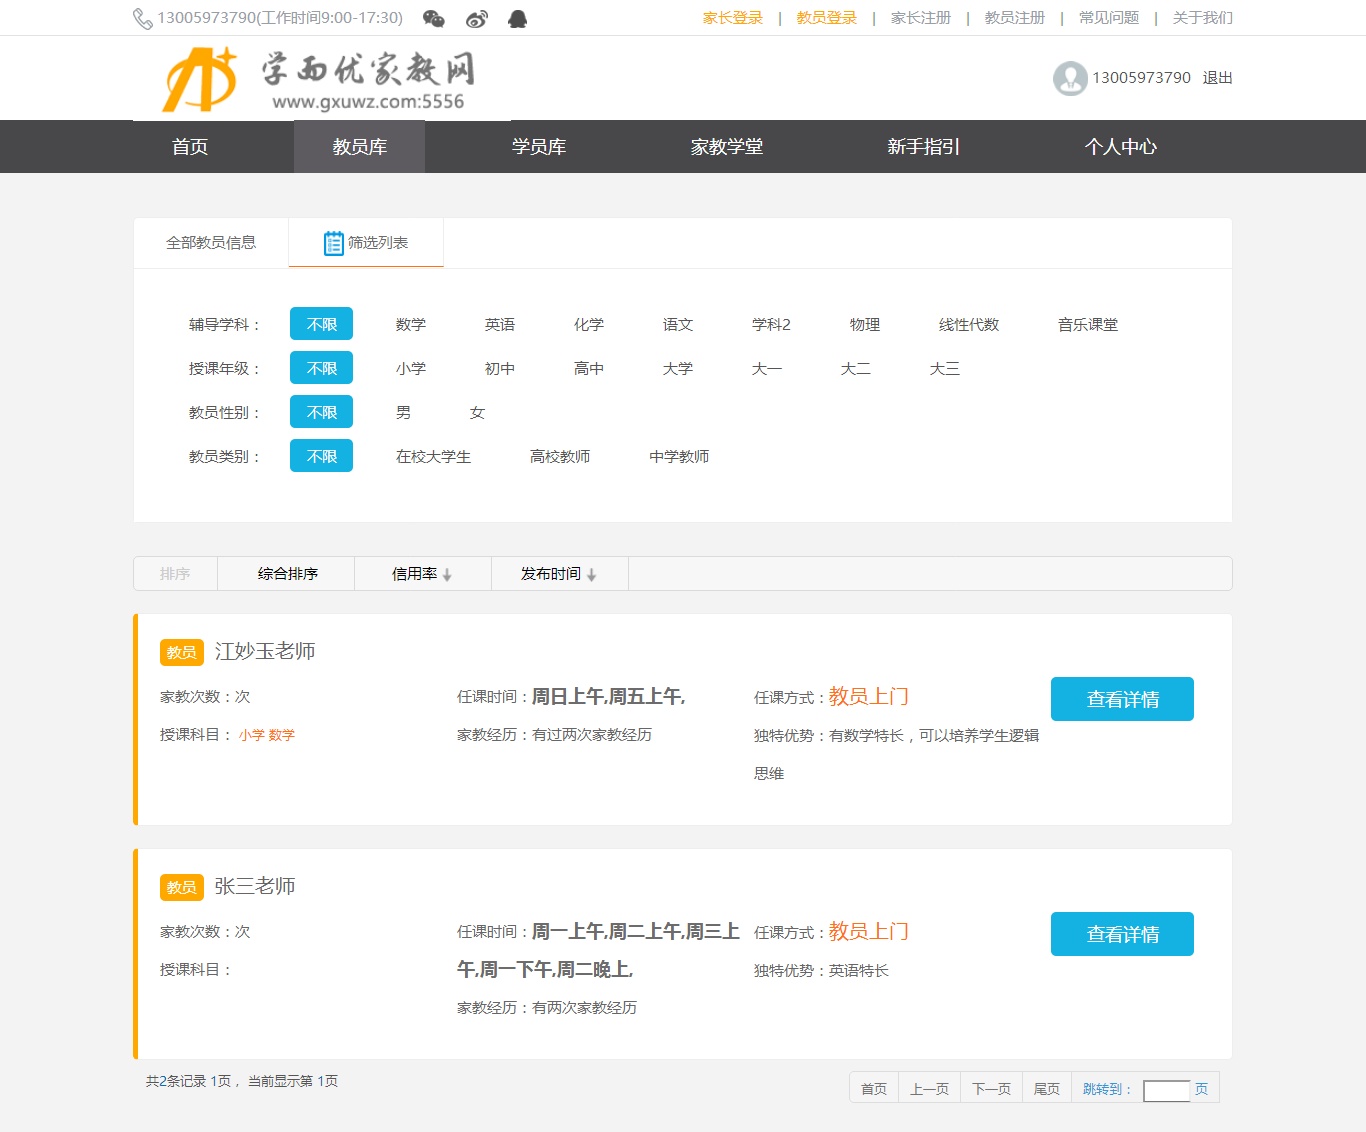Viewport: 1366px width, 1132px height.
Task: Click the QQ penguin icon
Action: pos(517,18)
